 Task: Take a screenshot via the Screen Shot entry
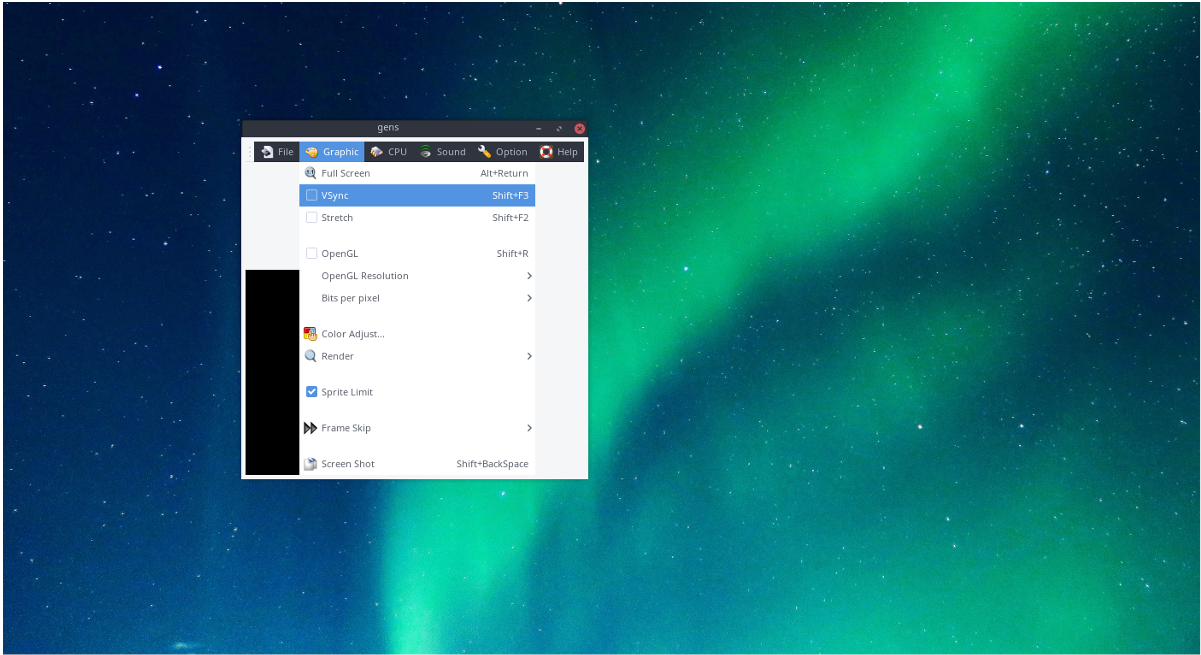click(x=347, y=463)
